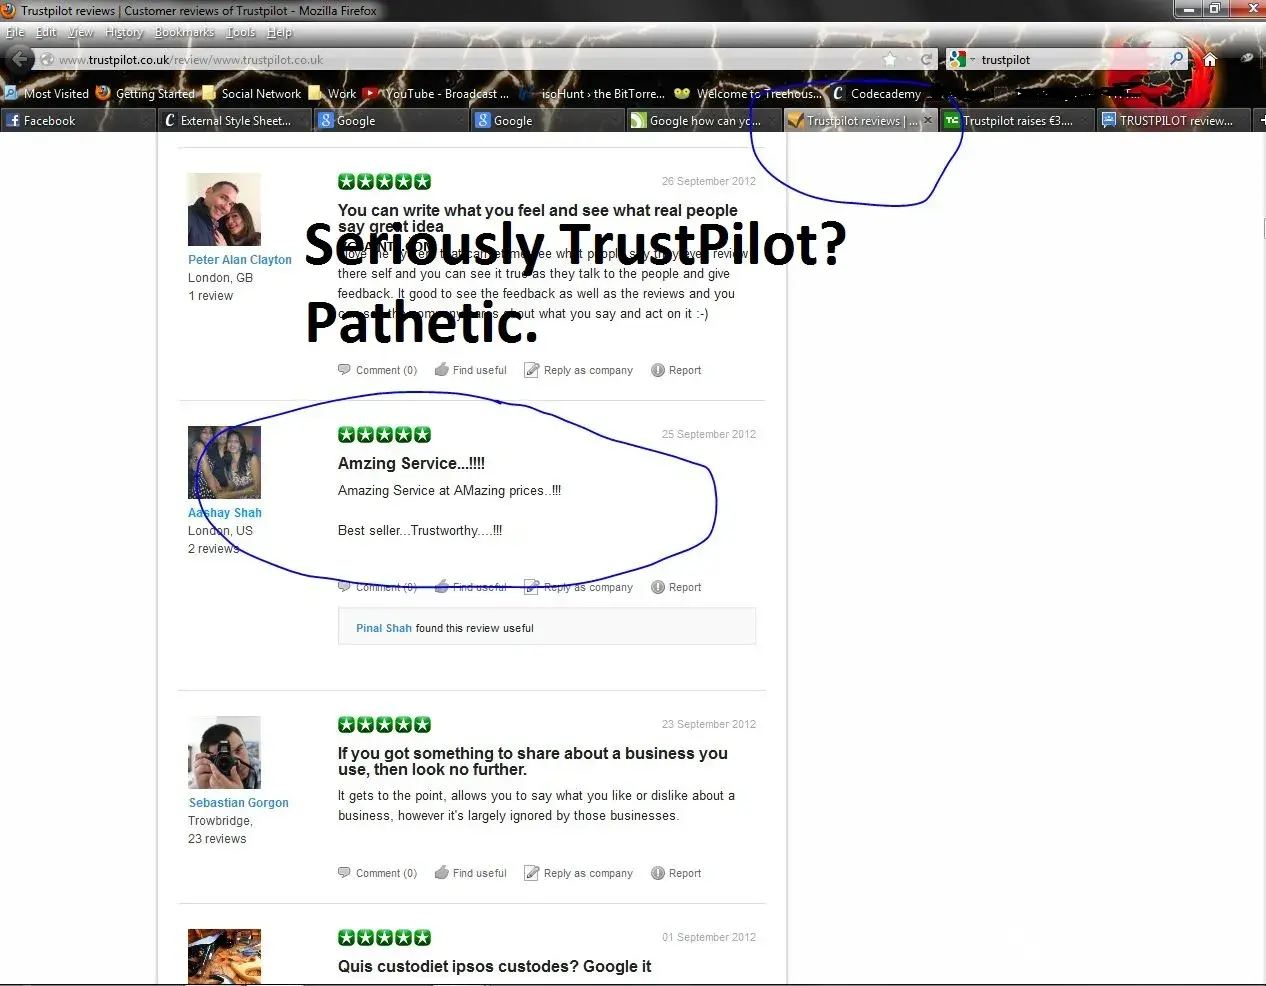
Task: Open a new tab with plus button
Action: (x=1260, y=121)
